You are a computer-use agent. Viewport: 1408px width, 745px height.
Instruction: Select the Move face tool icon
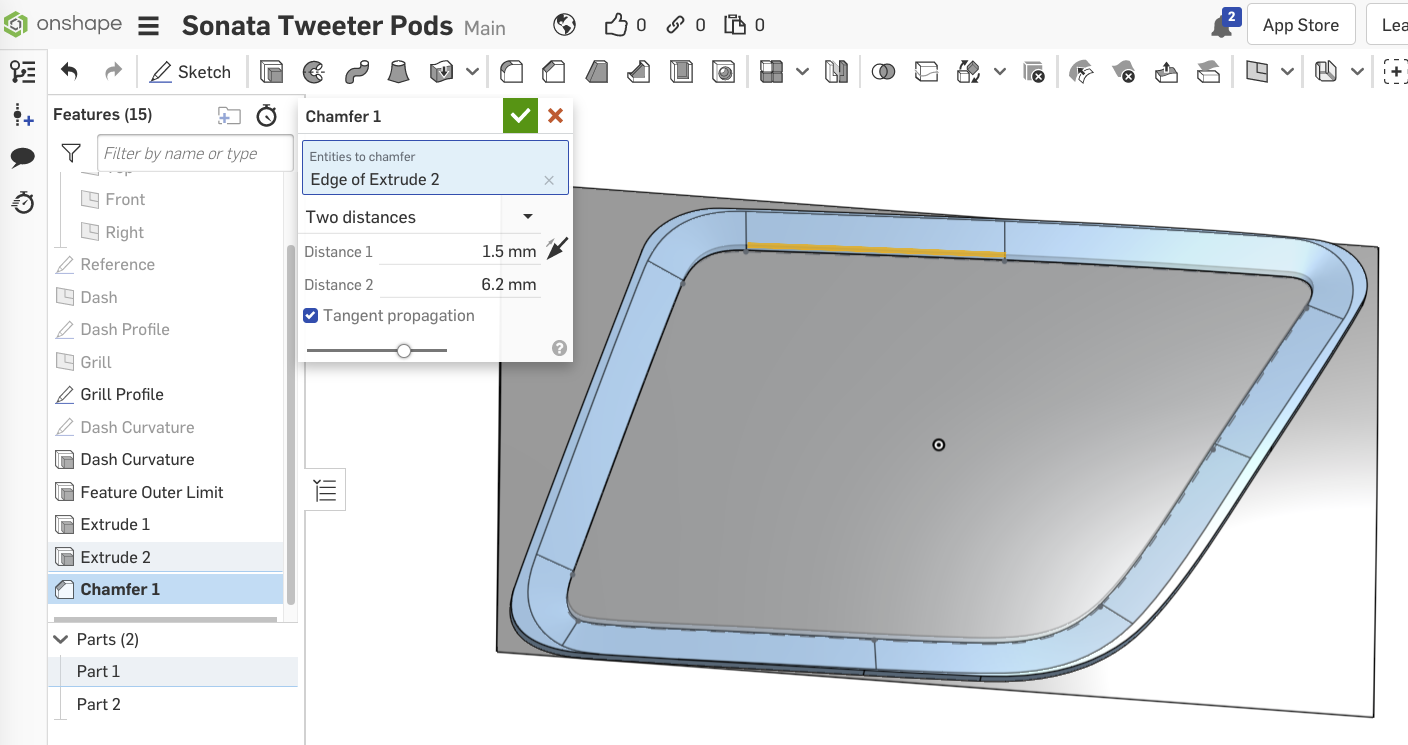click(x=1166, y=72)
